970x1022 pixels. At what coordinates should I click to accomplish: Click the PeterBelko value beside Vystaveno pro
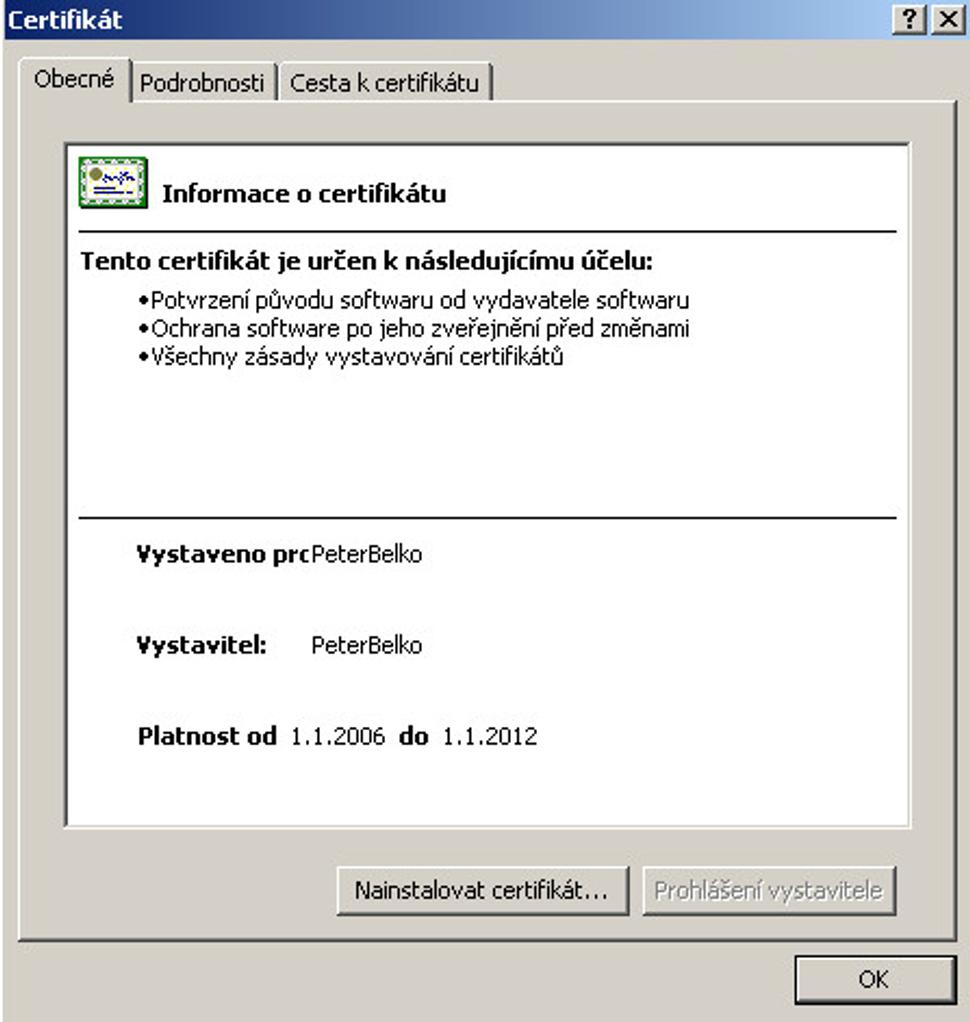366,554
